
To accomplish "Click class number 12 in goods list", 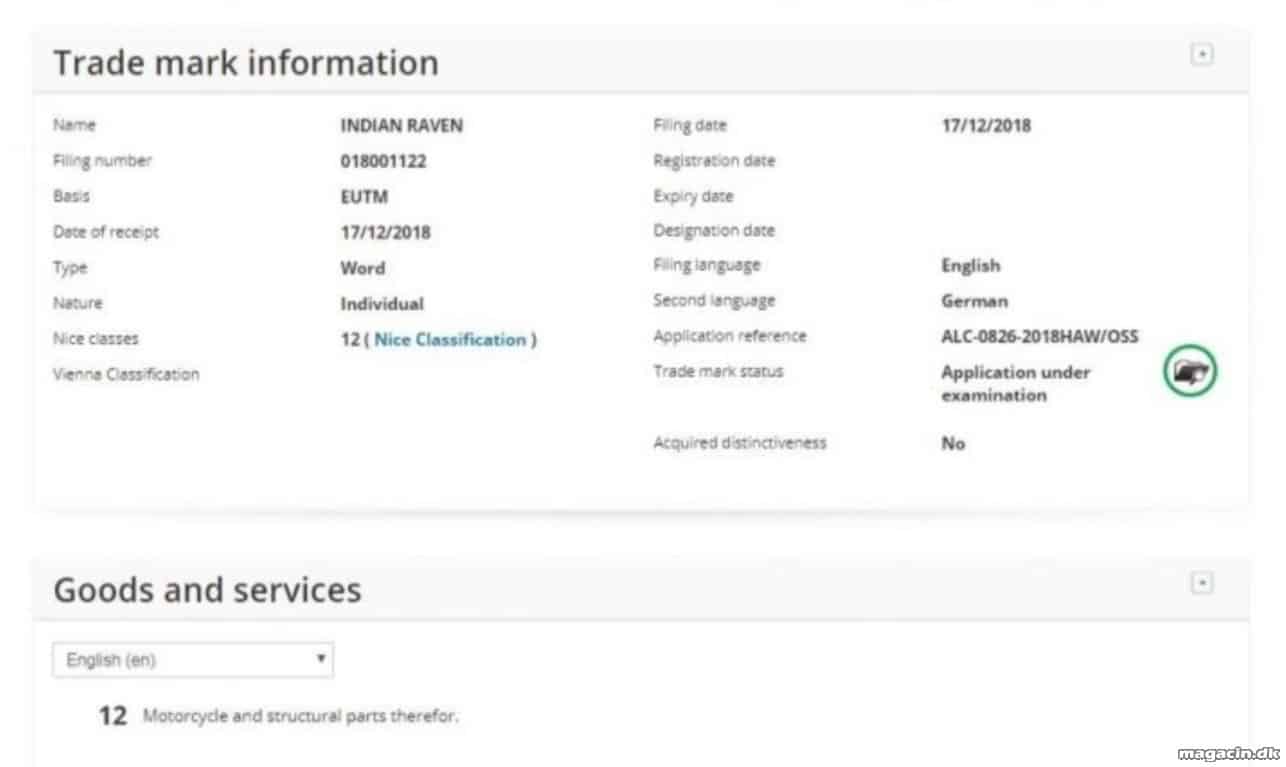I will (113, 716).
